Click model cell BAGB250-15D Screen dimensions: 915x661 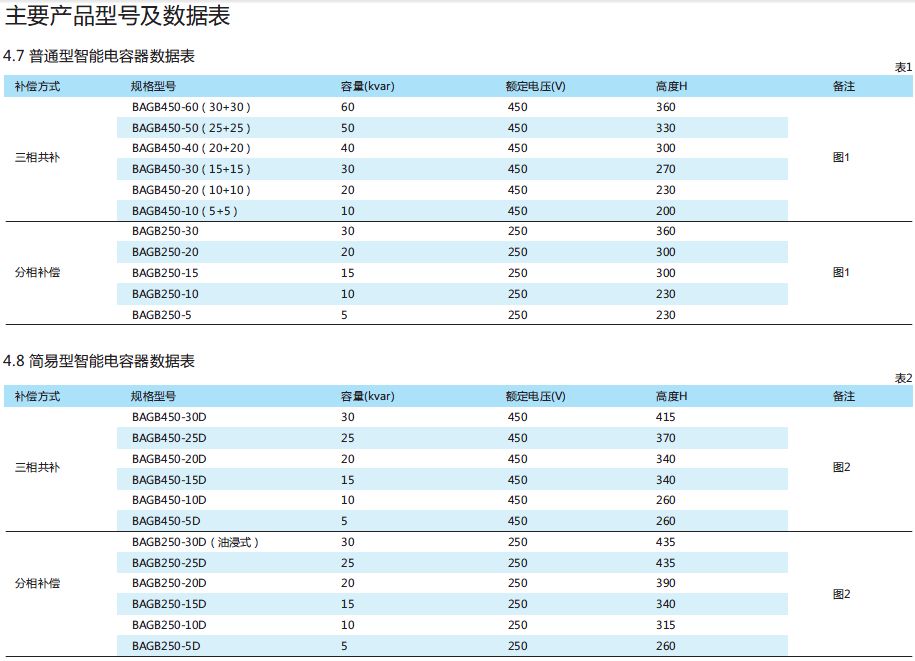click(169, 604)
